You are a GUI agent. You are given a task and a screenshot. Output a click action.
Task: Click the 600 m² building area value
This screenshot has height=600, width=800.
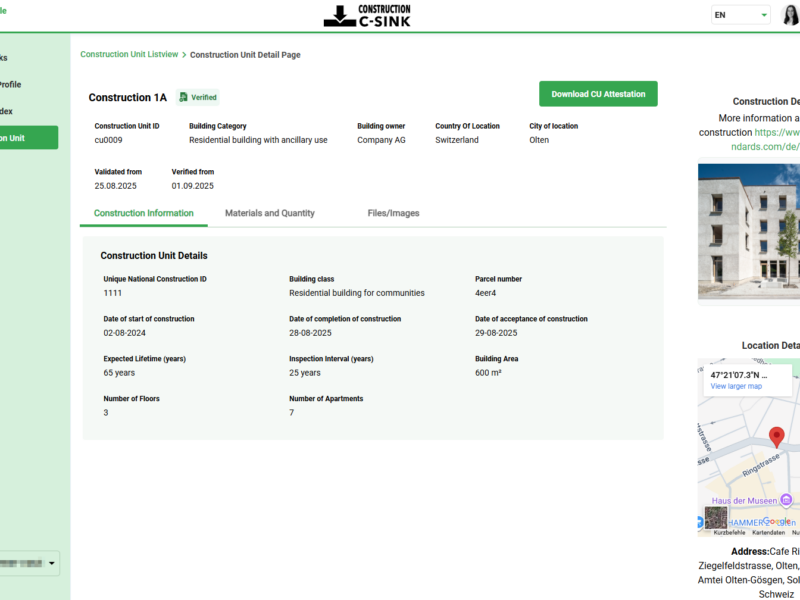488,372
